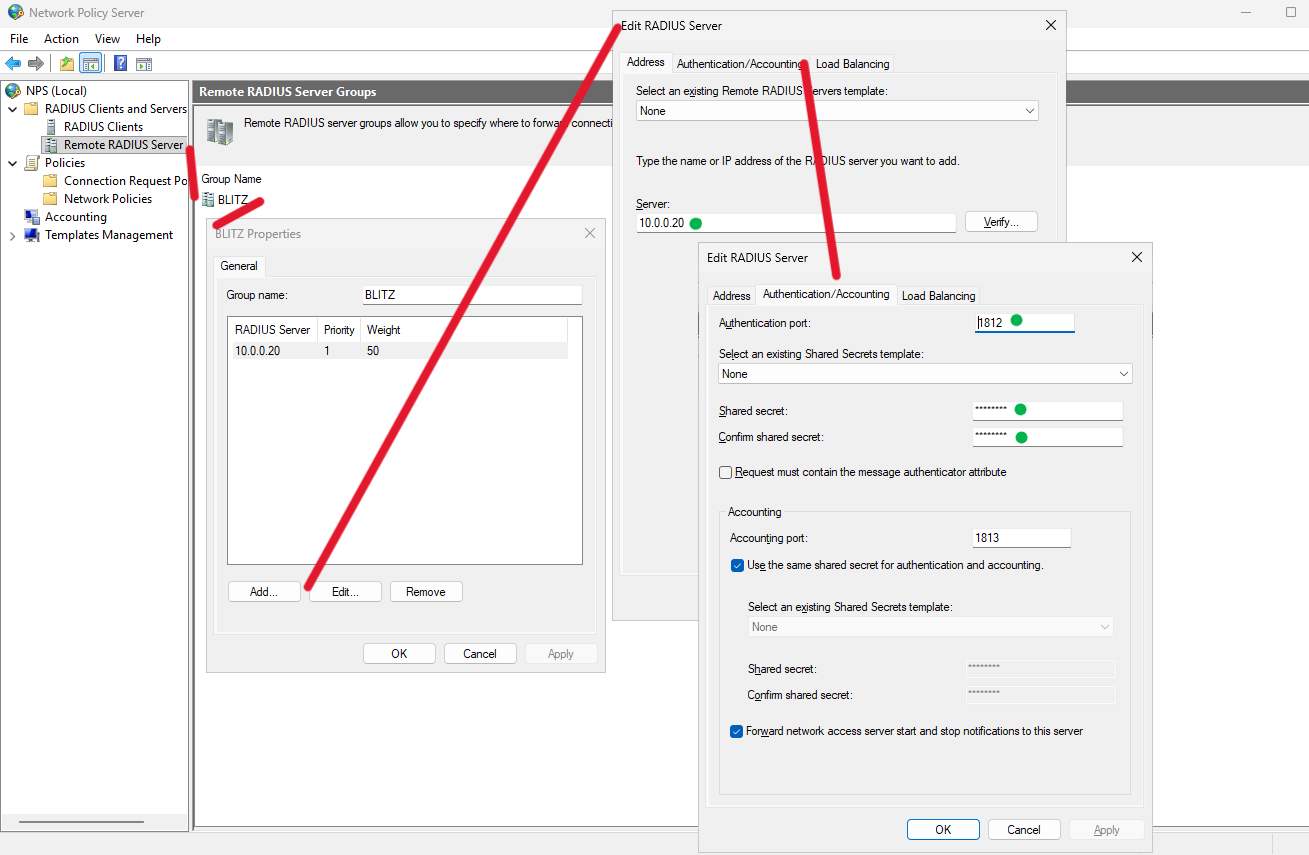The height and width of the screenshot is (855, 1309).
Task: Open the Action menu
Action: point(61,39)
